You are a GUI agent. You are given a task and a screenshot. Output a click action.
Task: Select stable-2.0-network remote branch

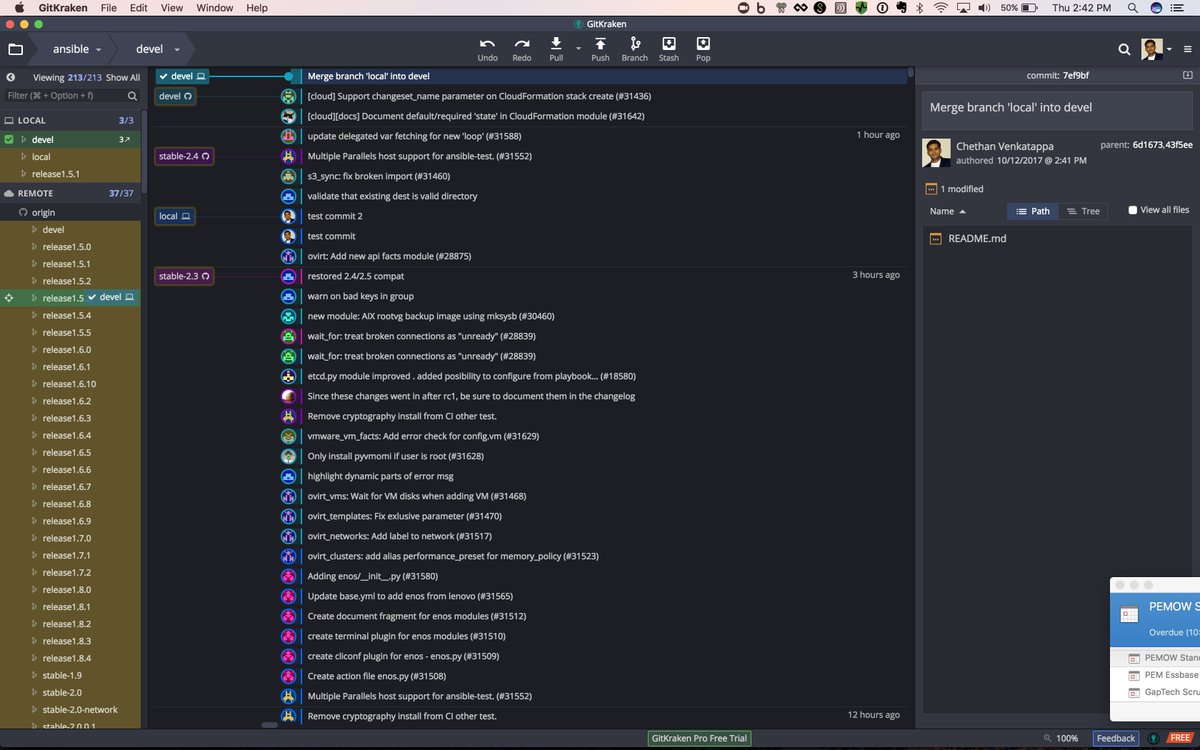(70, 709)
